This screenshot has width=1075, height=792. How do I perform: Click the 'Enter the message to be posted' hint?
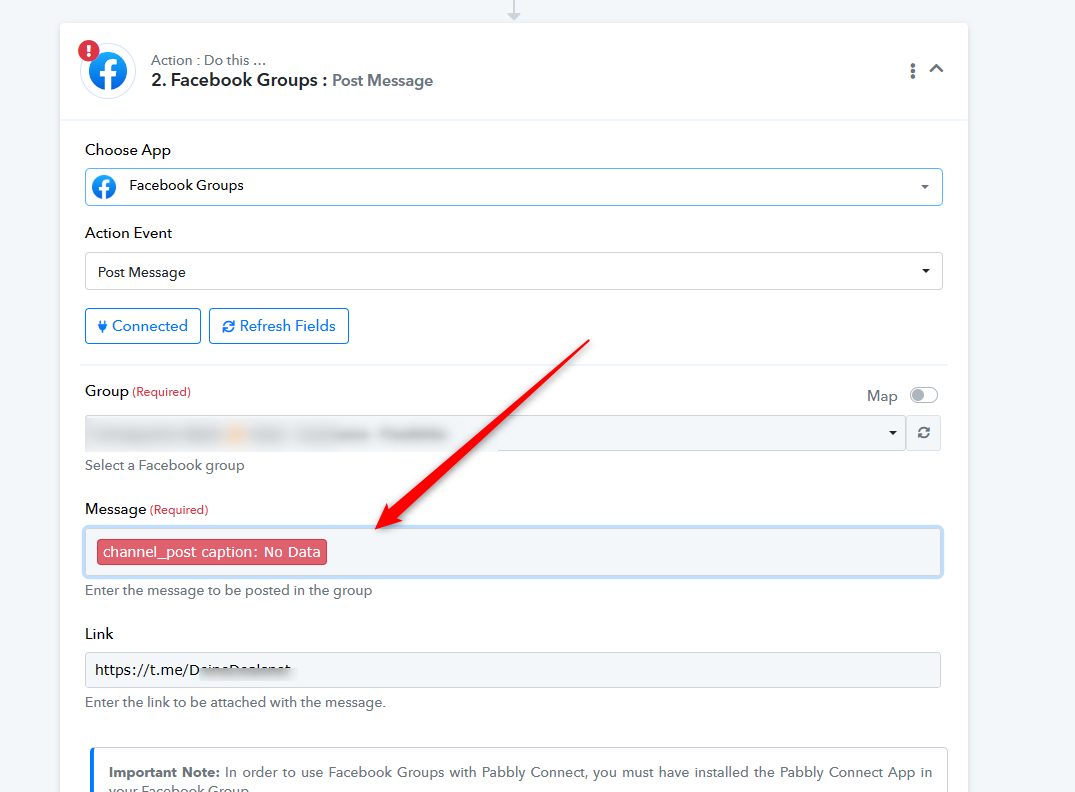tap(228, 590)
